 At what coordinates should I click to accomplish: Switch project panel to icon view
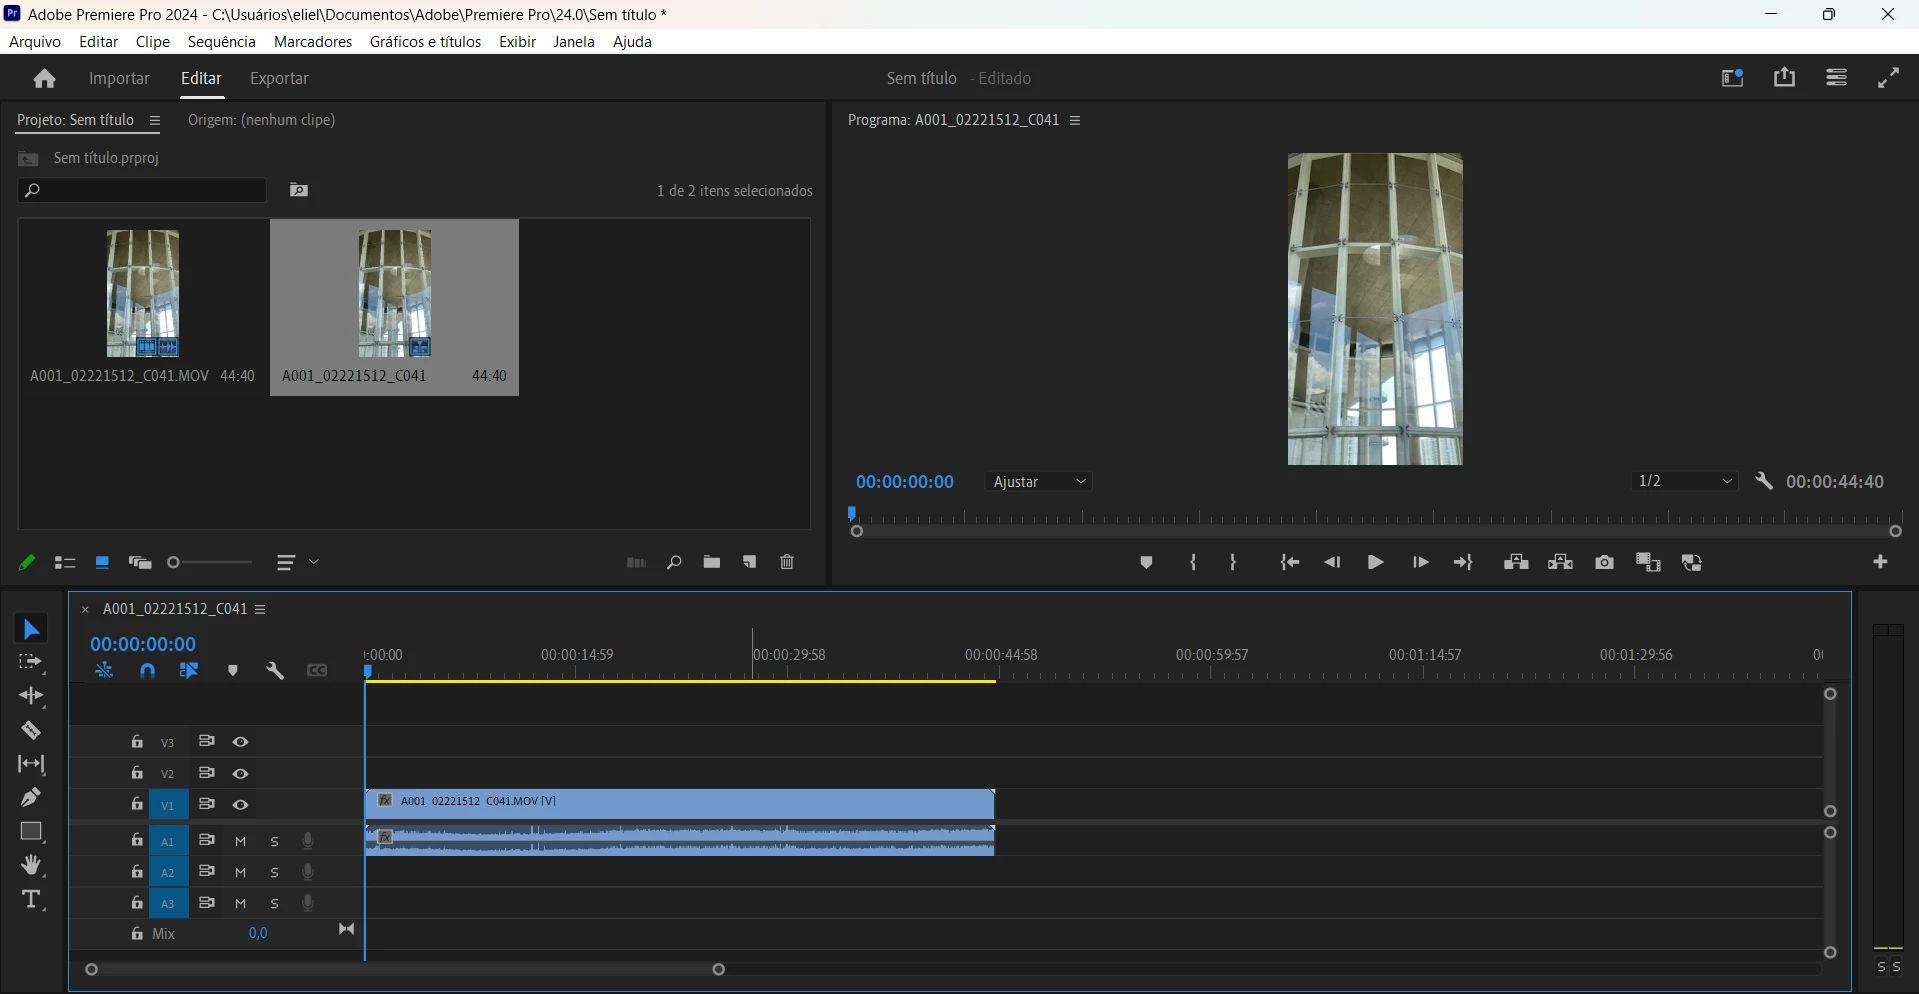point(102,564)
